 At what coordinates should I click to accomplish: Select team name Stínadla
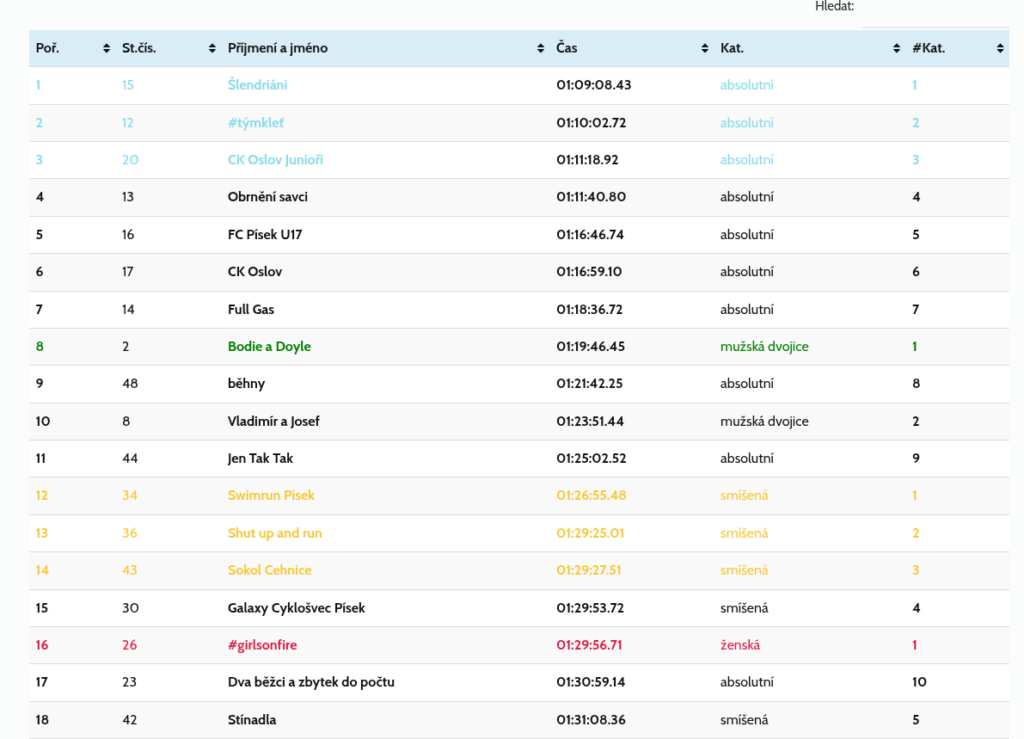point(252,720)
